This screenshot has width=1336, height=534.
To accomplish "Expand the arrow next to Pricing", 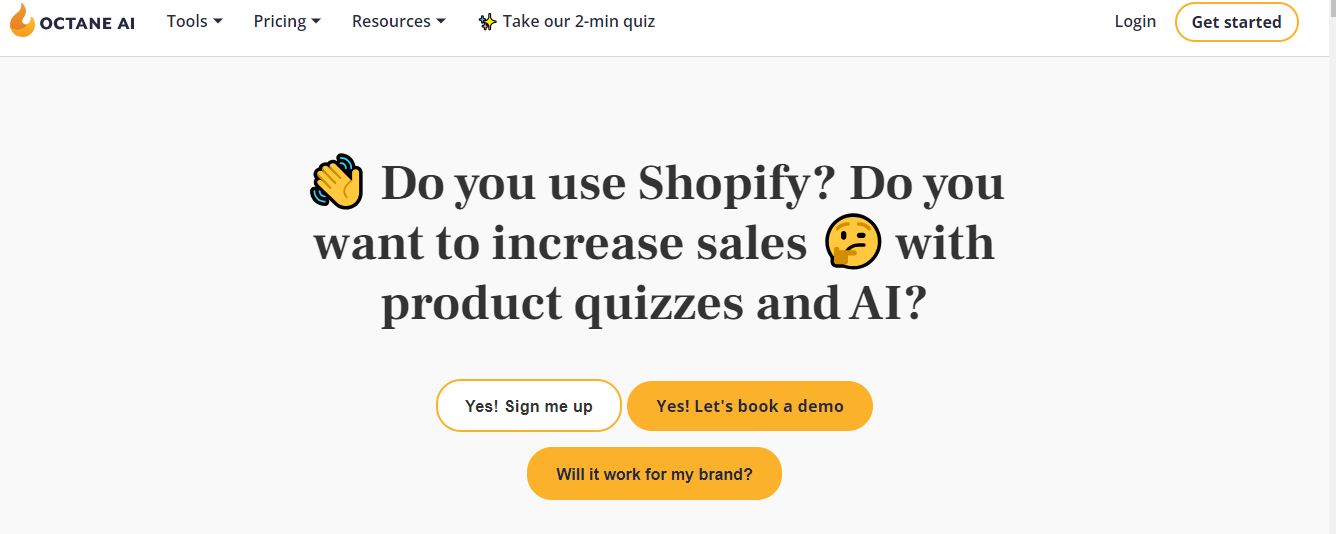I will pos(316,21).
